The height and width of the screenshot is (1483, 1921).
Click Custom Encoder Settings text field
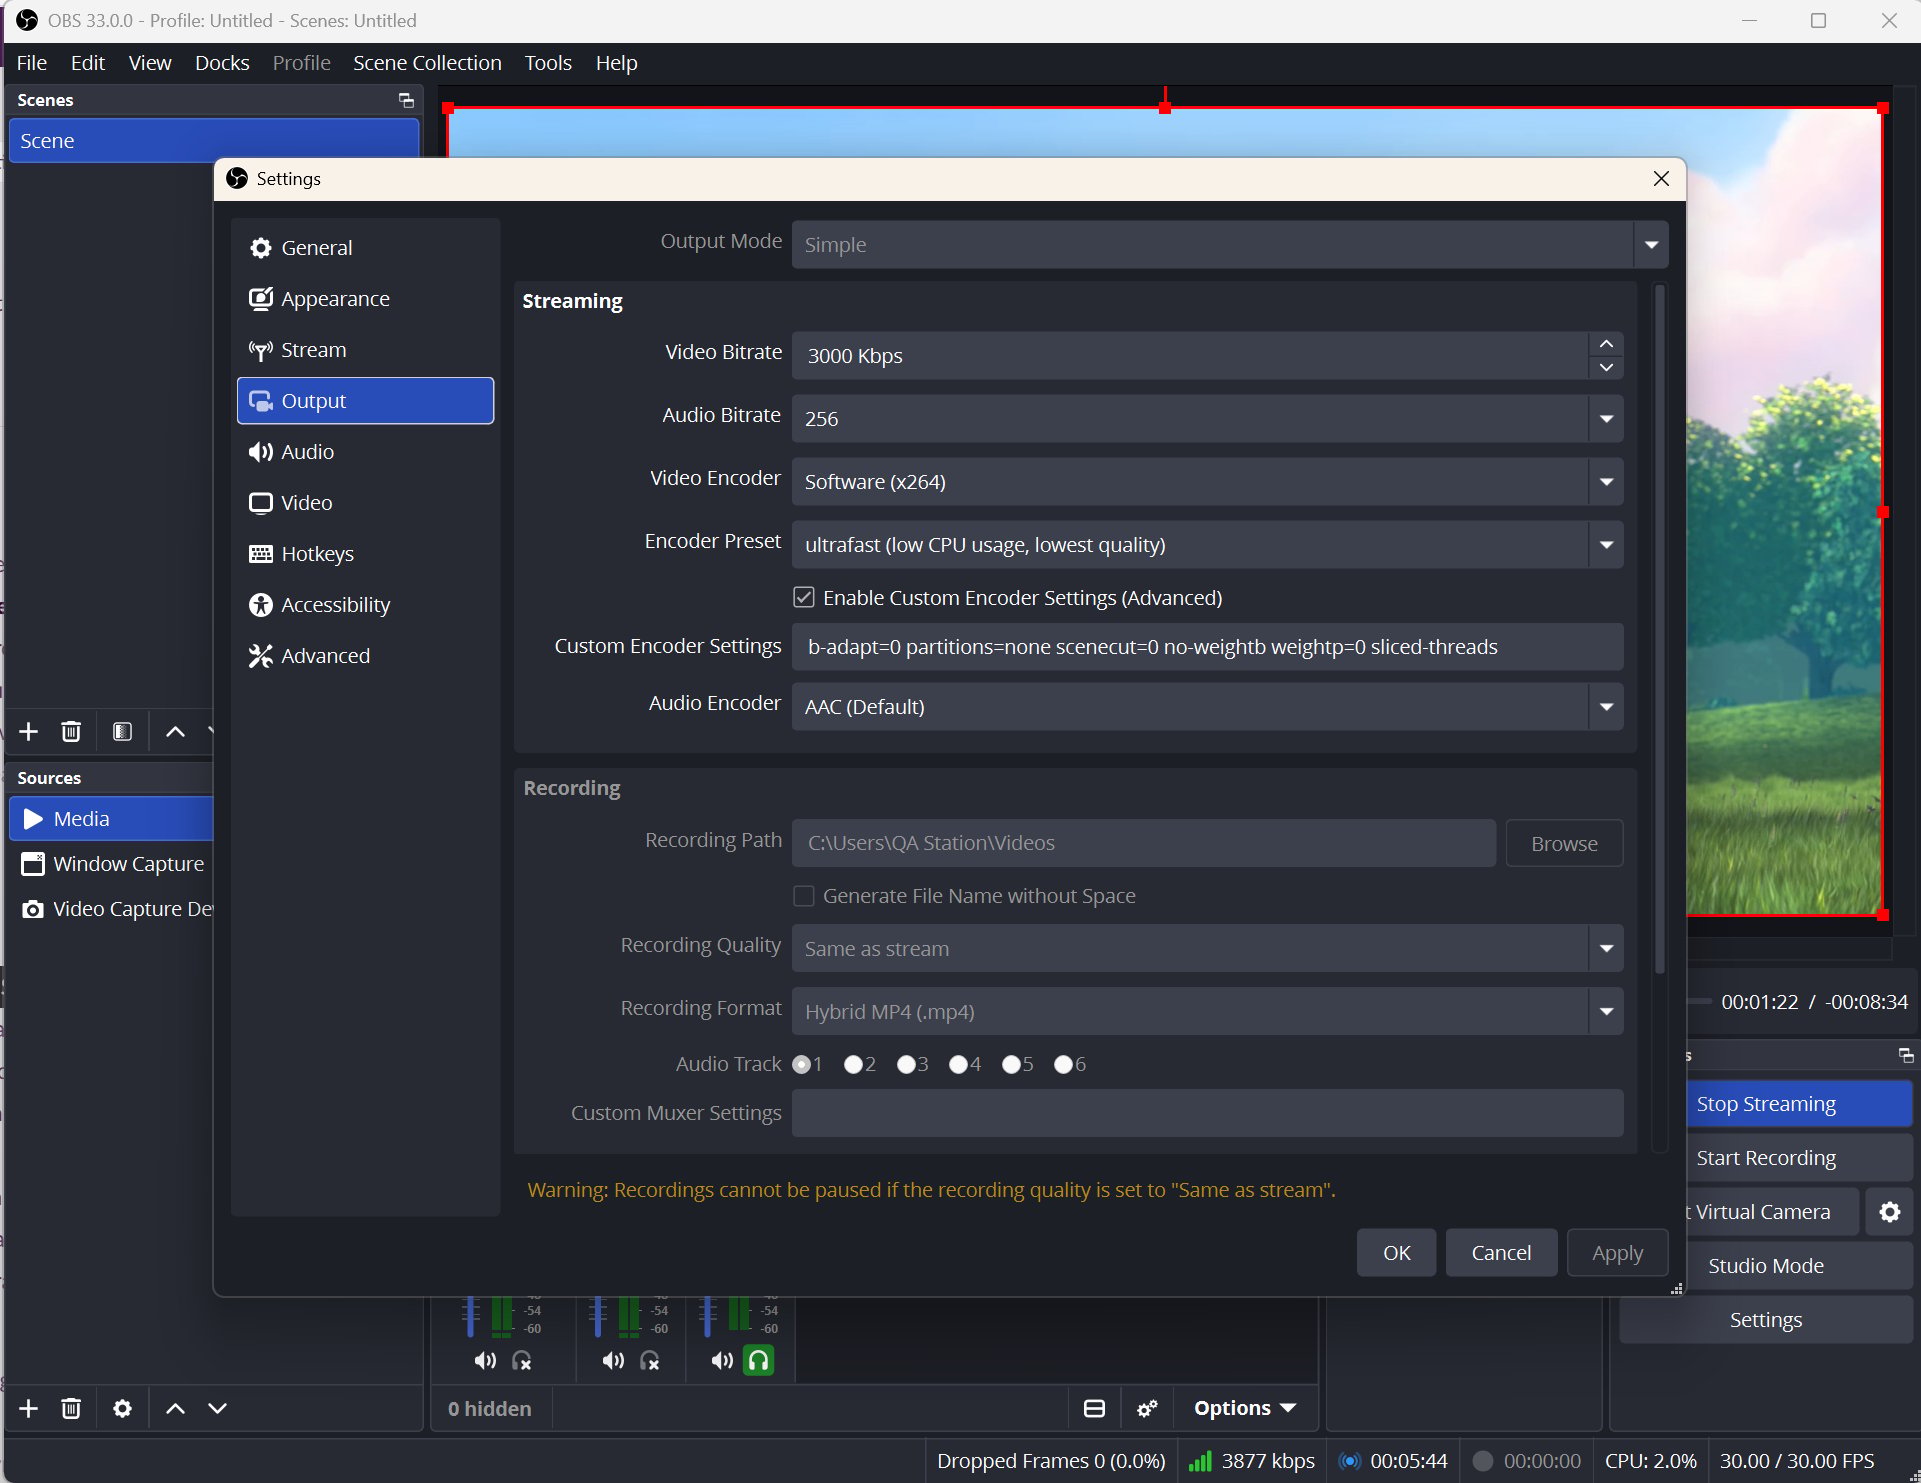(1207, 647)
